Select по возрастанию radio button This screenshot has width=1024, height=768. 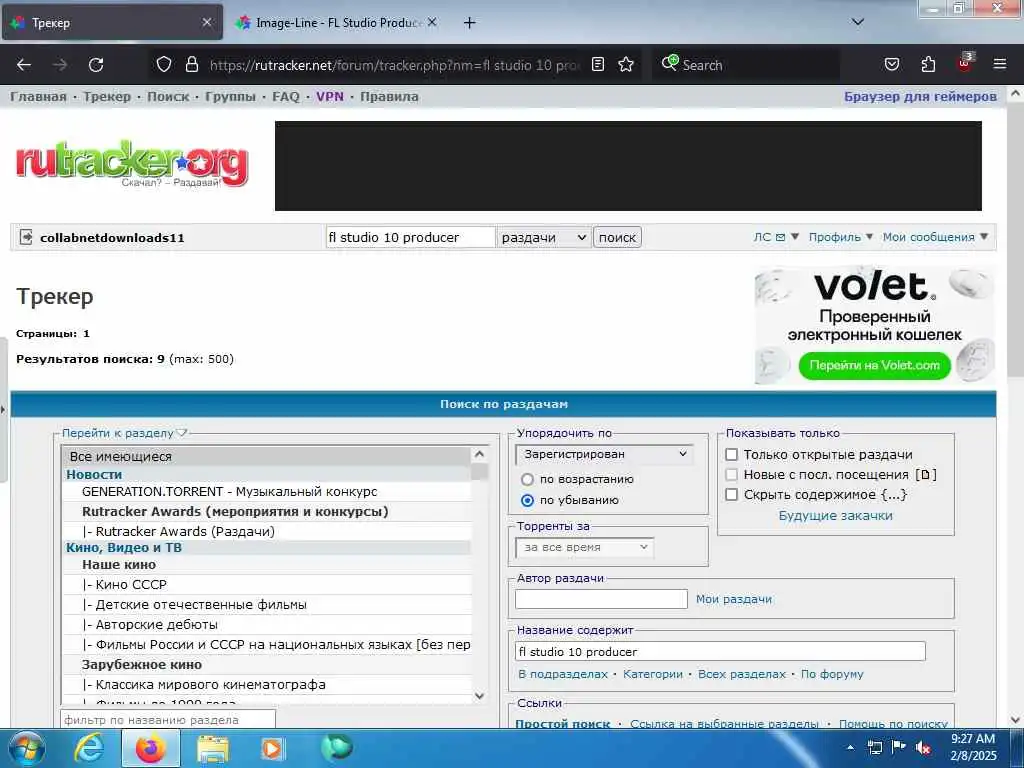click(528, 479)
